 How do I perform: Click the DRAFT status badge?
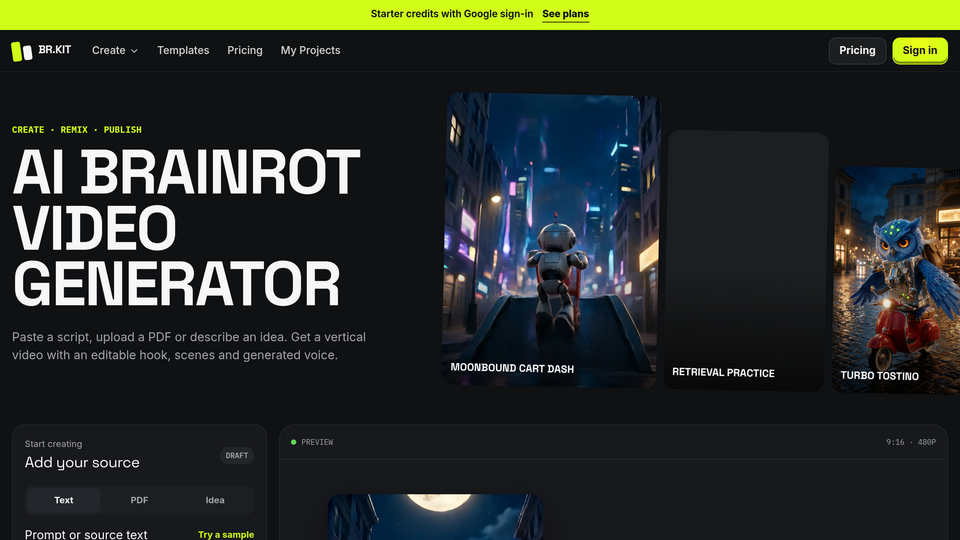coord(237,456)
